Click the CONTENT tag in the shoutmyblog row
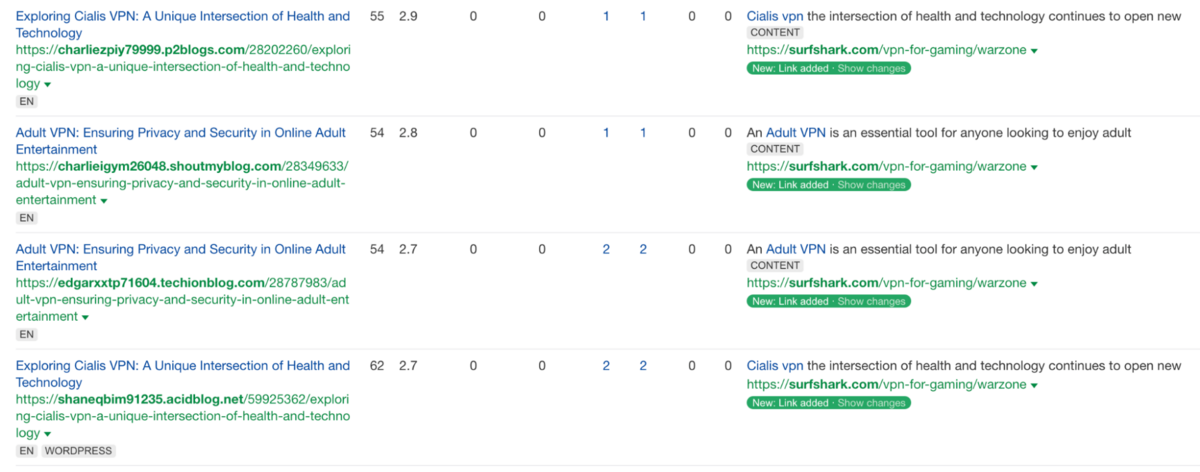1200x472 pixels. coord(775,149)
